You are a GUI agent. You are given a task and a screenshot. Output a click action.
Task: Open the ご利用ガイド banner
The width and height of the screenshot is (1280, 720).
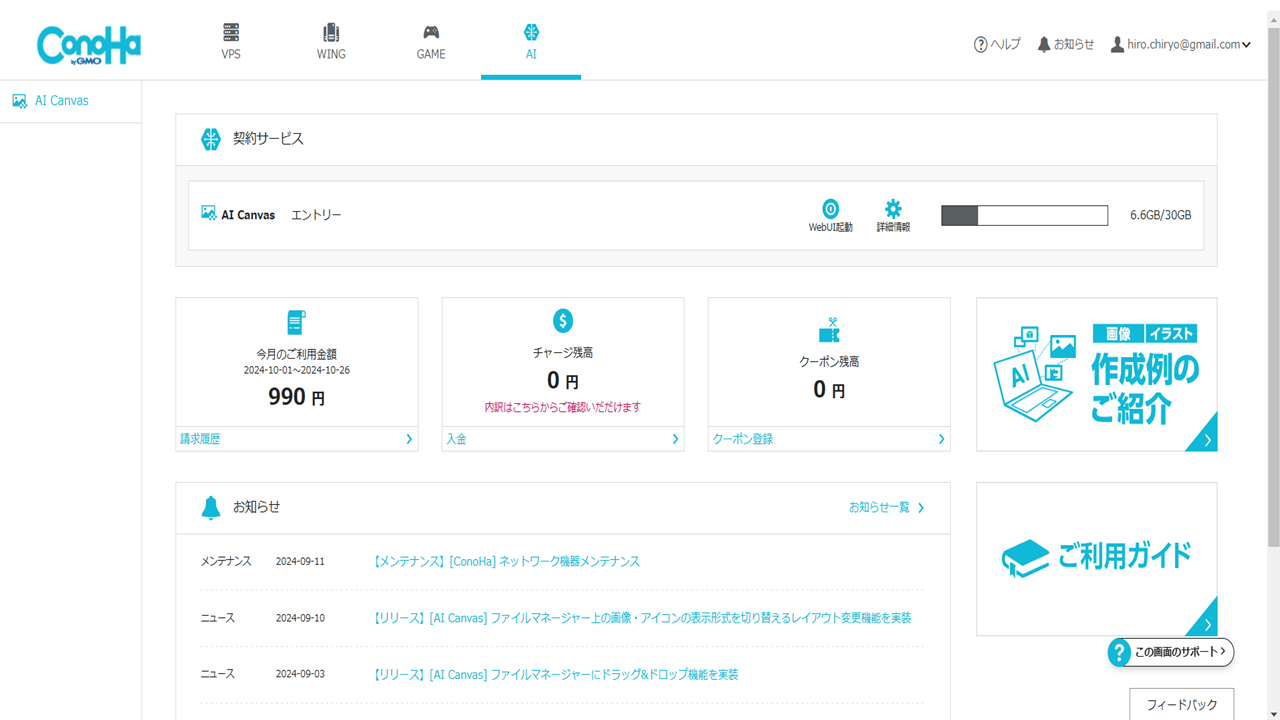click(x=1097, y=559)
